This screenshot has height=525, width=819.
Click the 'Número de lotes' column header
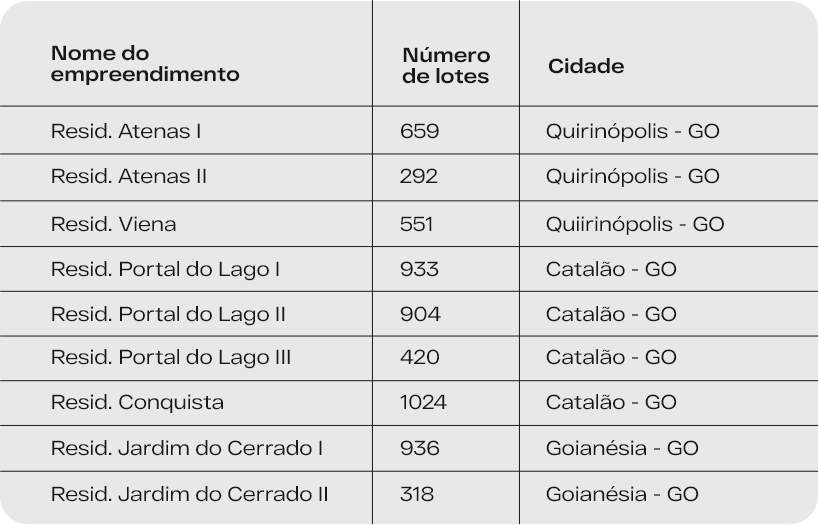446,66
